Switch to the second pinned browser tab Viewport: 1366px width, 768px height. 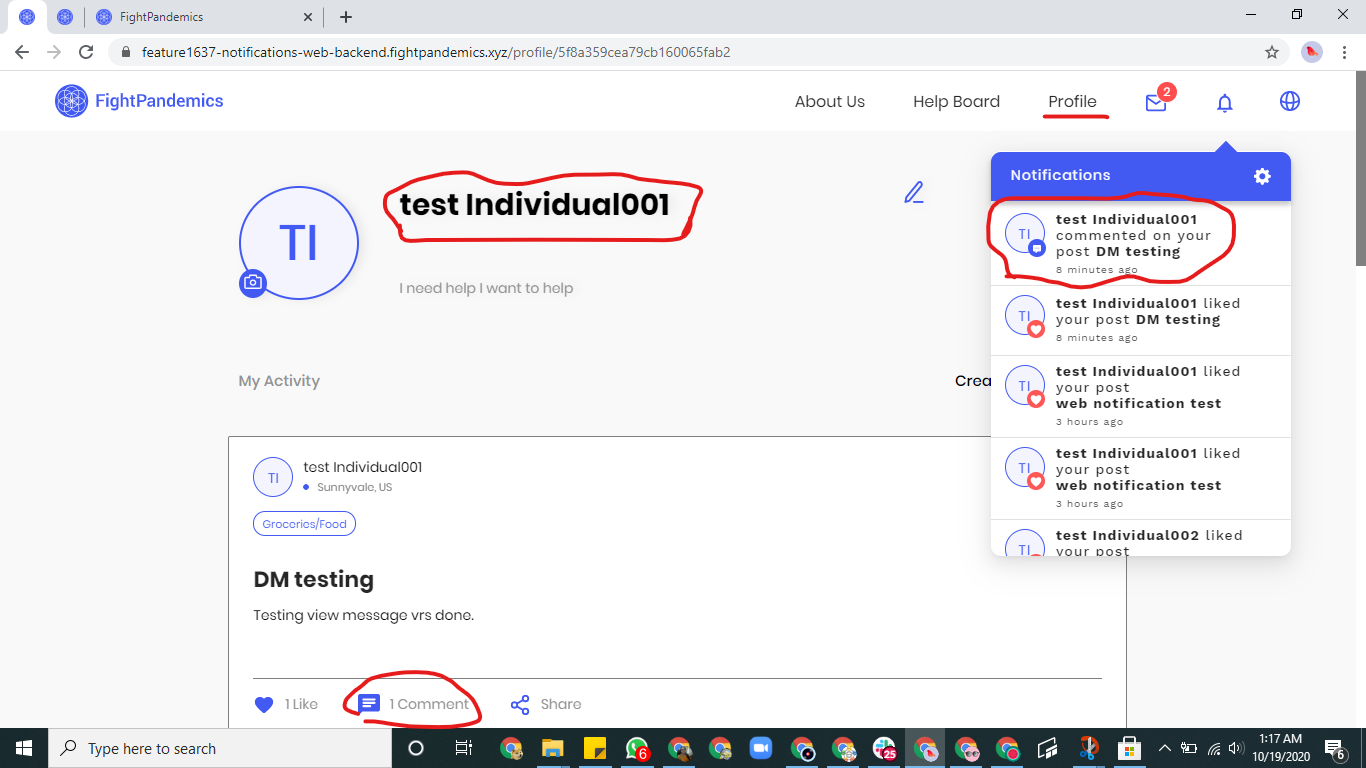(x=65, y=17)
